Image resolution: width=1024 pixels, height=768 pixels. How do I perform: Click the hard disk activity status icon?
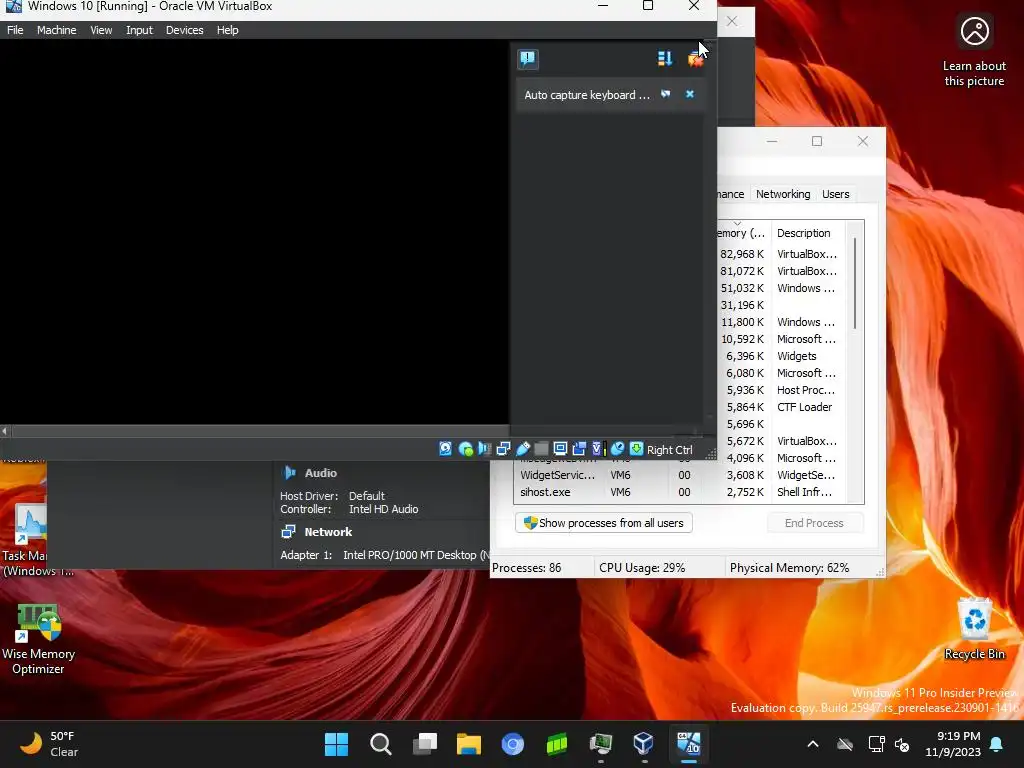click(x=445, y=449)
